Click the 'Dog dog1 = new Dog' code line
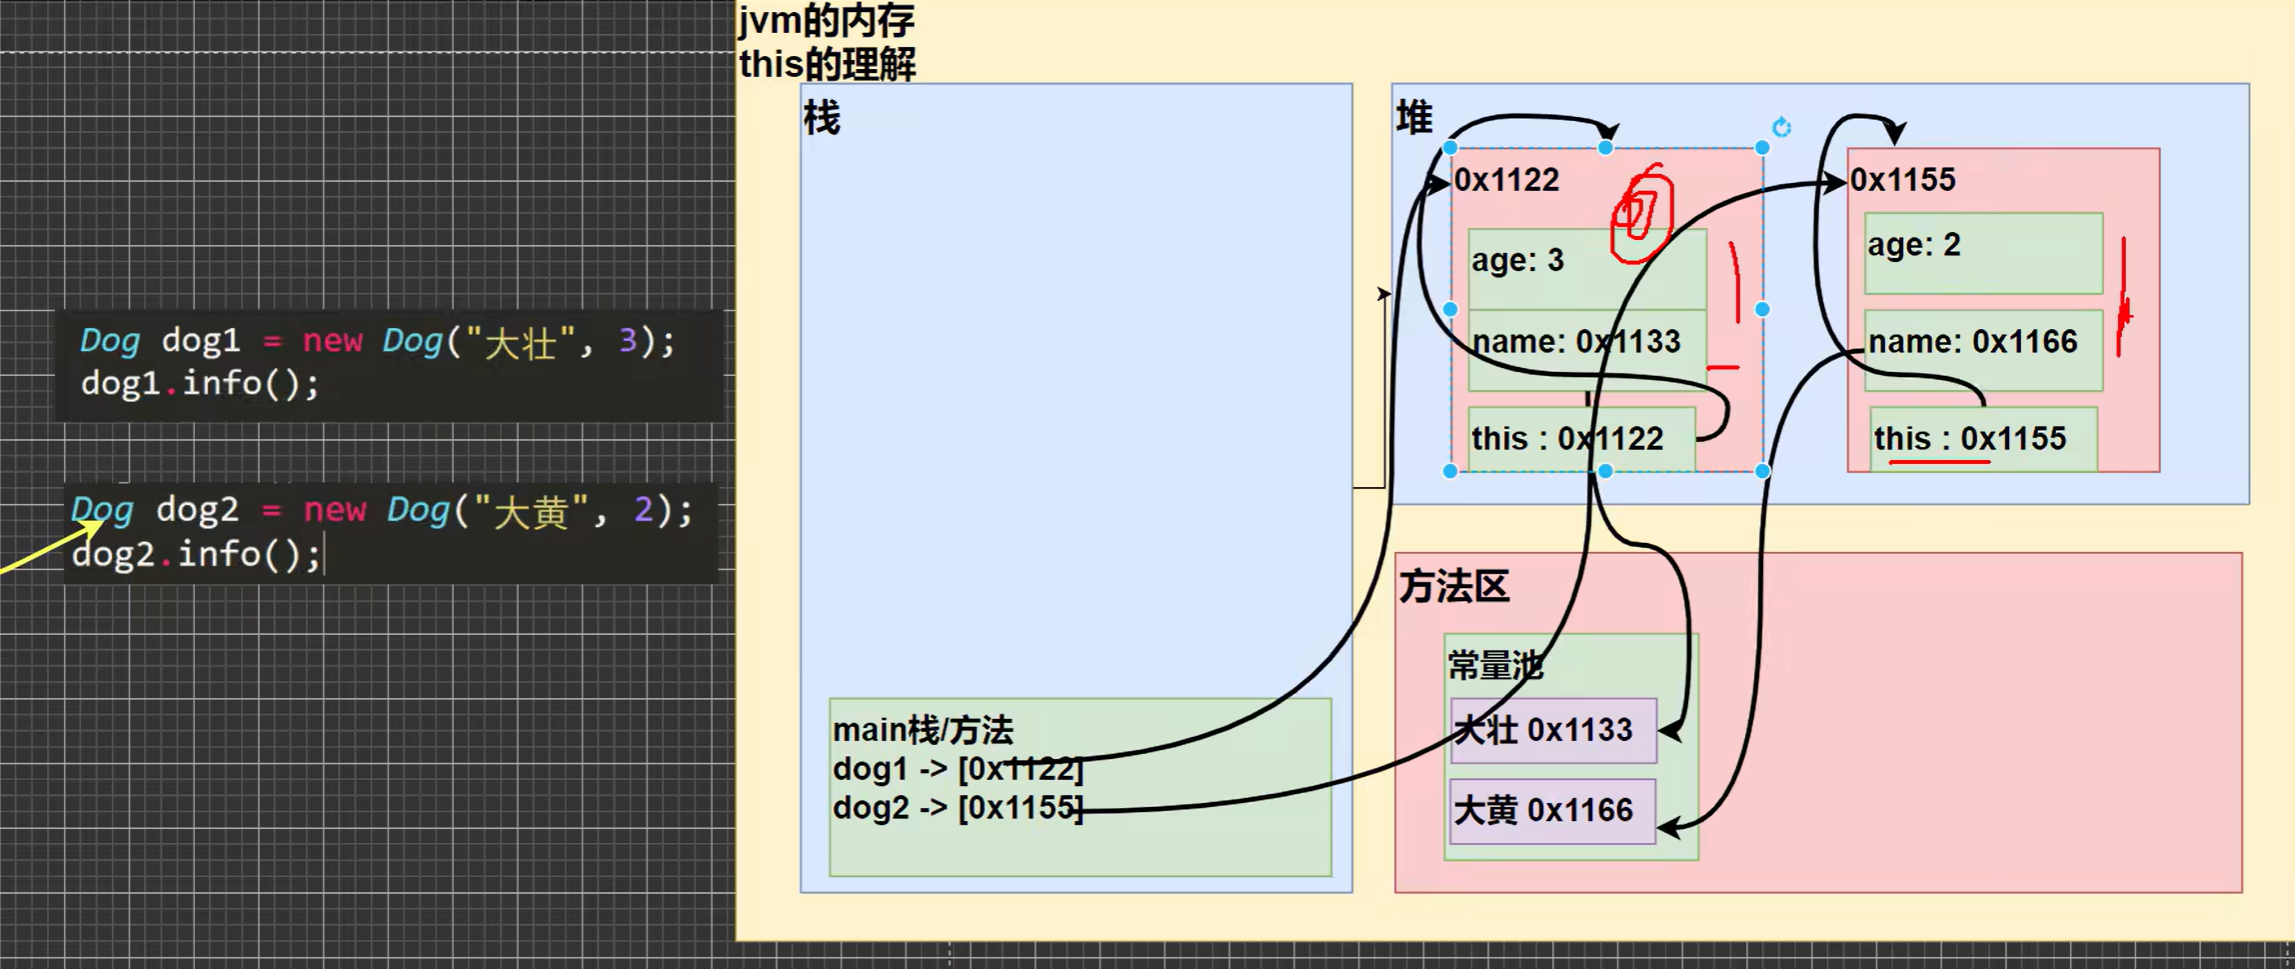The height and width of the screenshot is (969, 2295). click(x=378, y=341)
